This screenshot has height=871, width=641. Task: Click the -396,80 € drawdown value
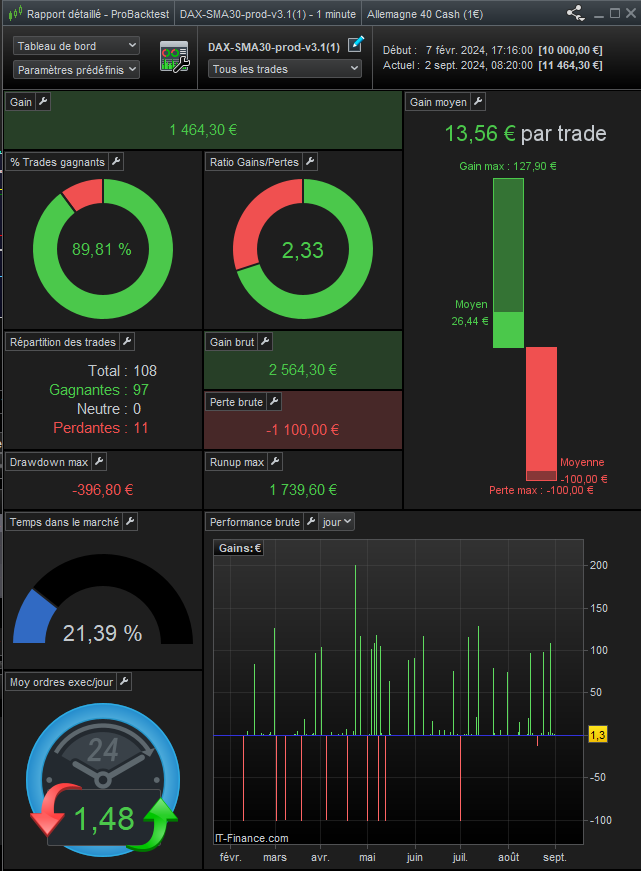(103, 490)
